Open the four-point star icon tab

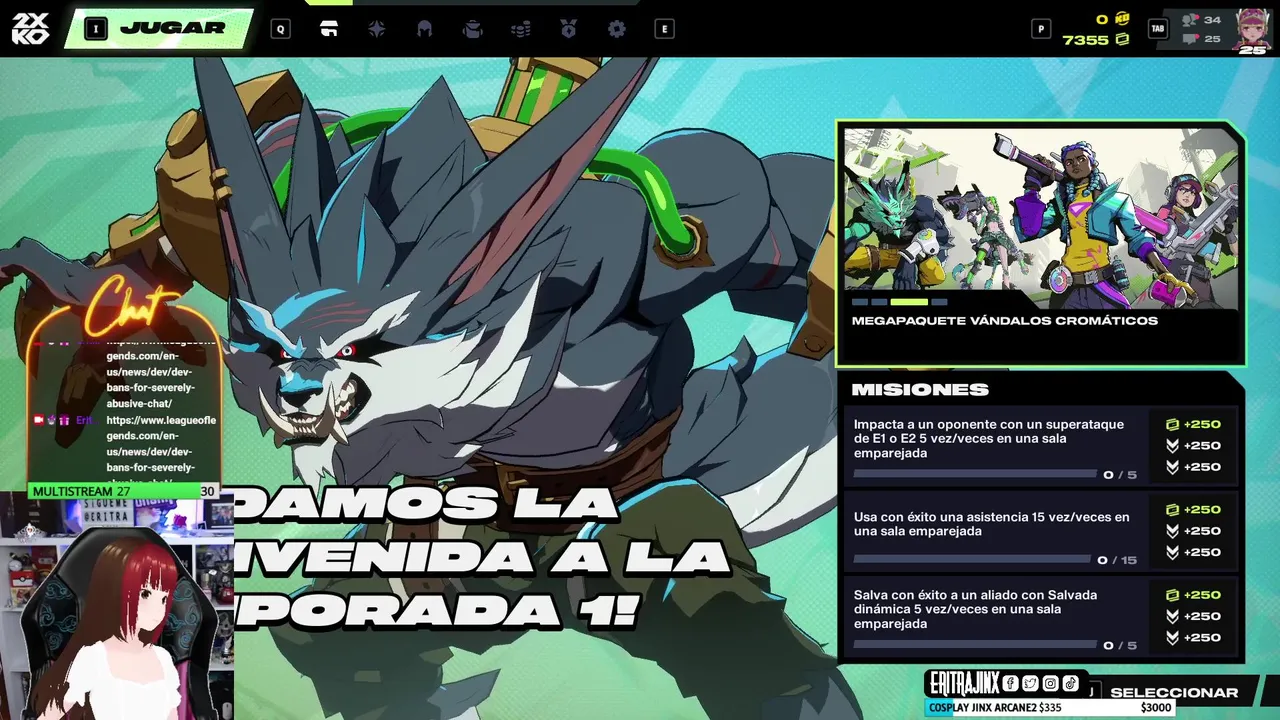click(x=376, y=29)
